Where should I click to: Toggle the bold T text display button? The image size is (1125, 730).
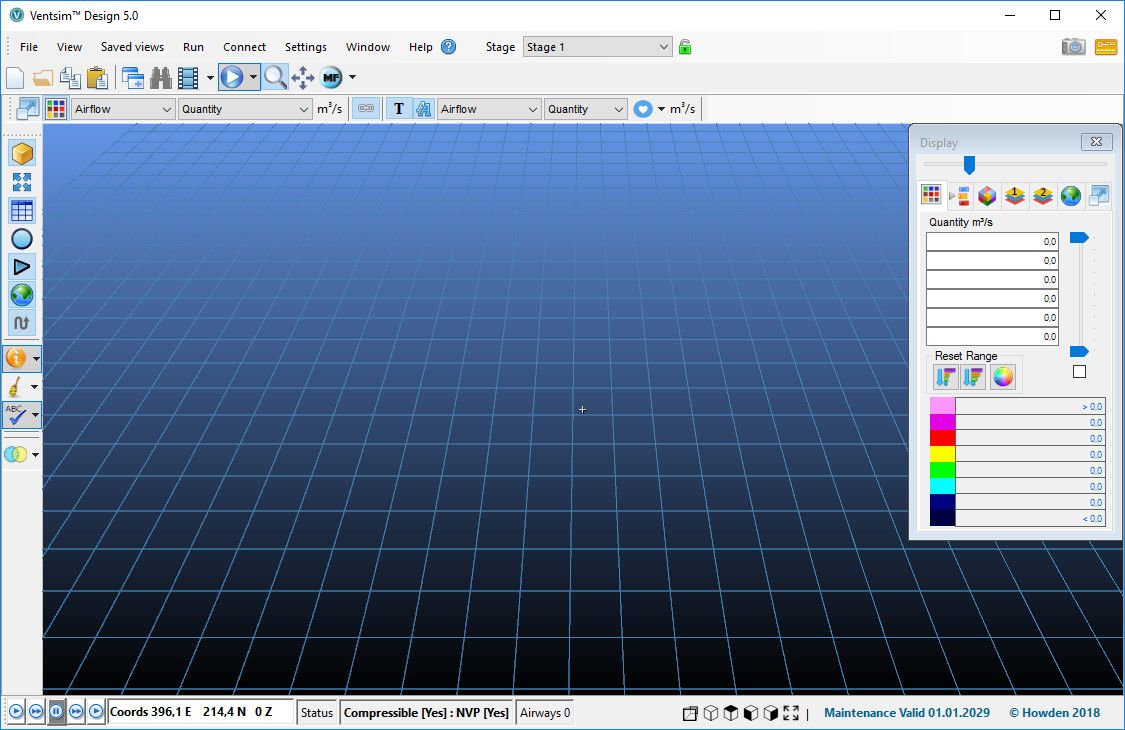398,109
